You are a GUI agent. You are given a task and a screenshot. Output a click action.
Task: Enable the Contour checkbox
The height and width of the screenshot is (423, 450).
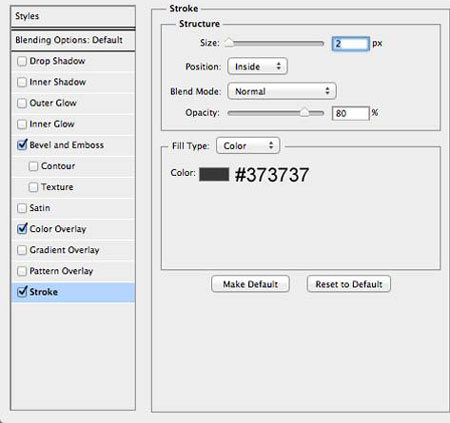[33, 166]
